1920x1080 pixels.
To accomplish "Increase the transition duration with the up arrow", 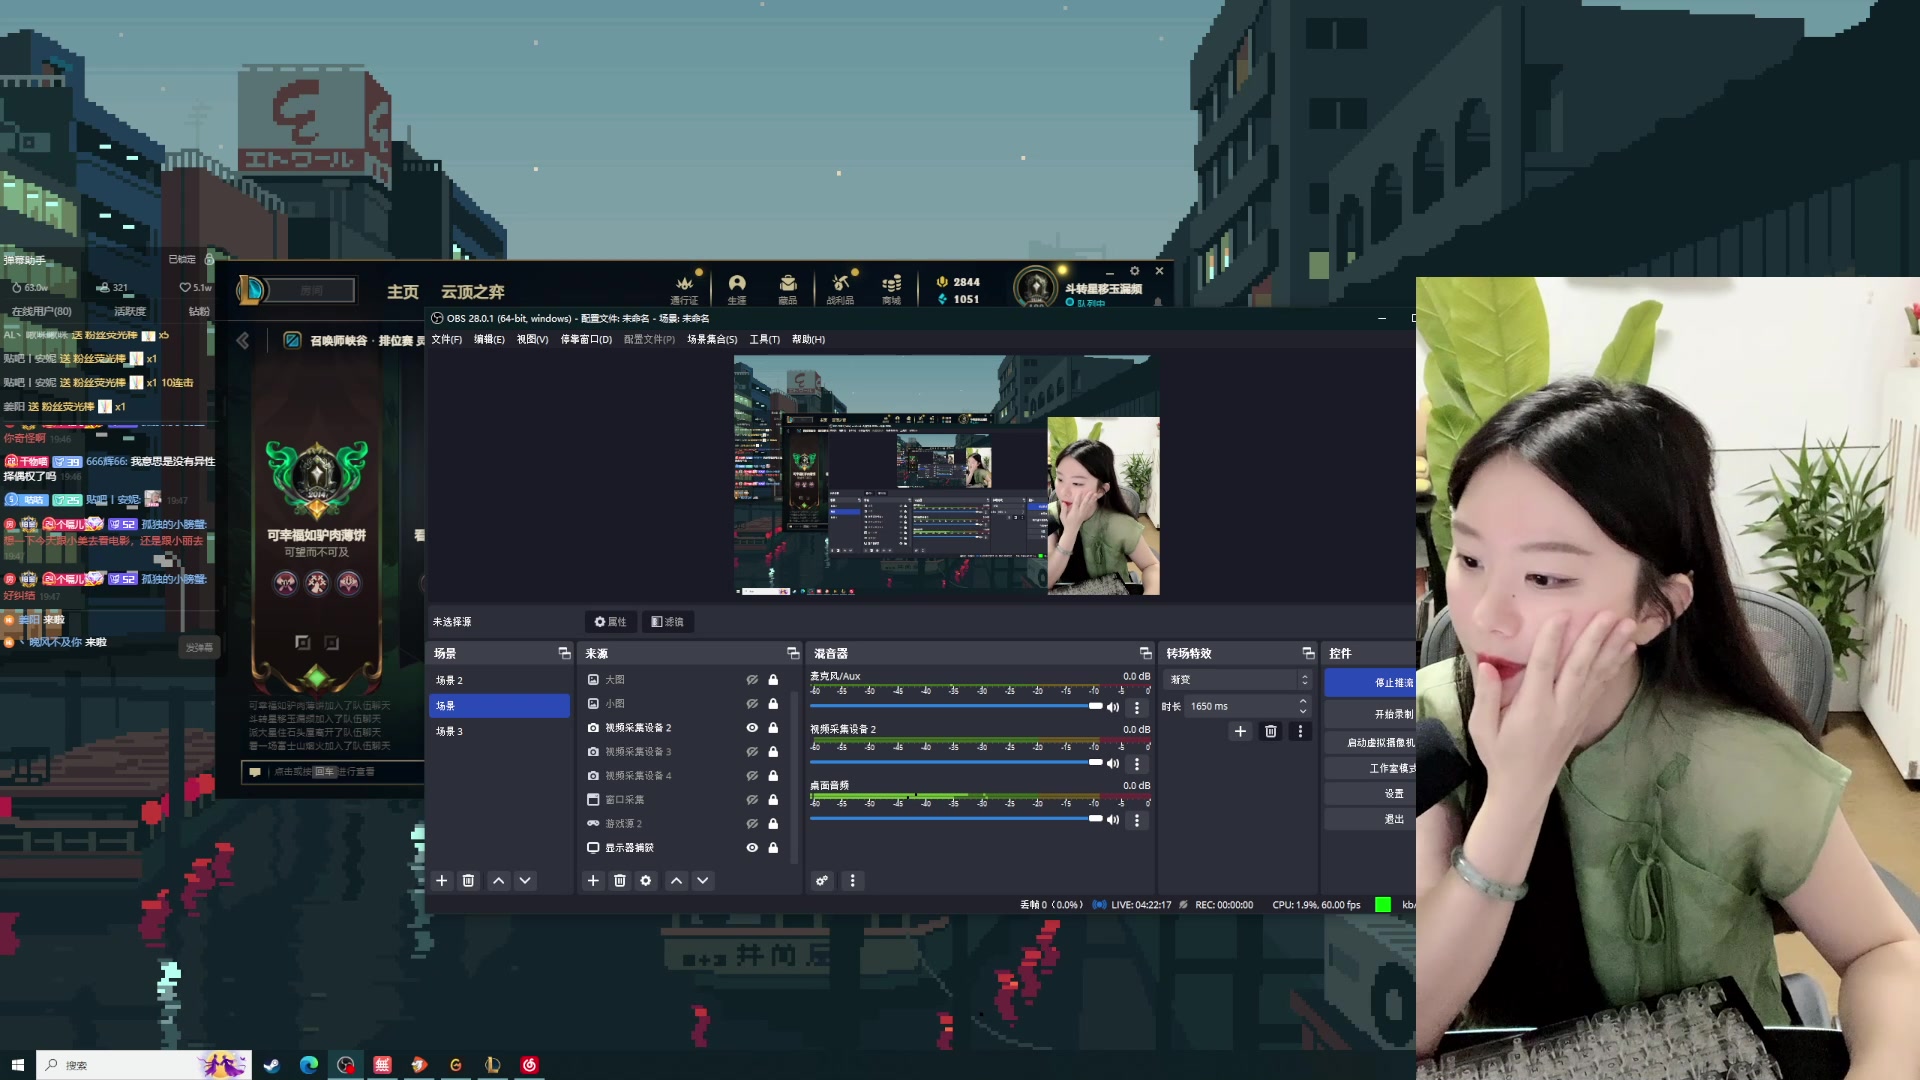I will pos(1303,702).
